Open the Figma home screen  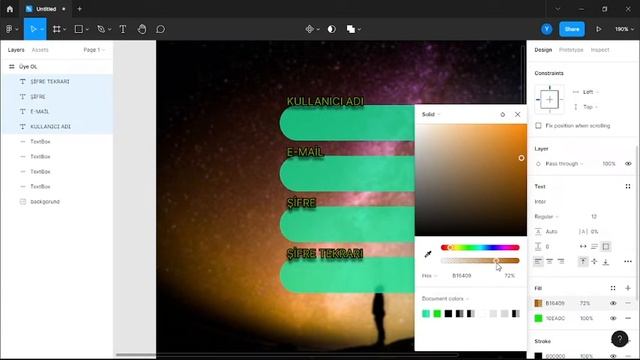[10, 9]
